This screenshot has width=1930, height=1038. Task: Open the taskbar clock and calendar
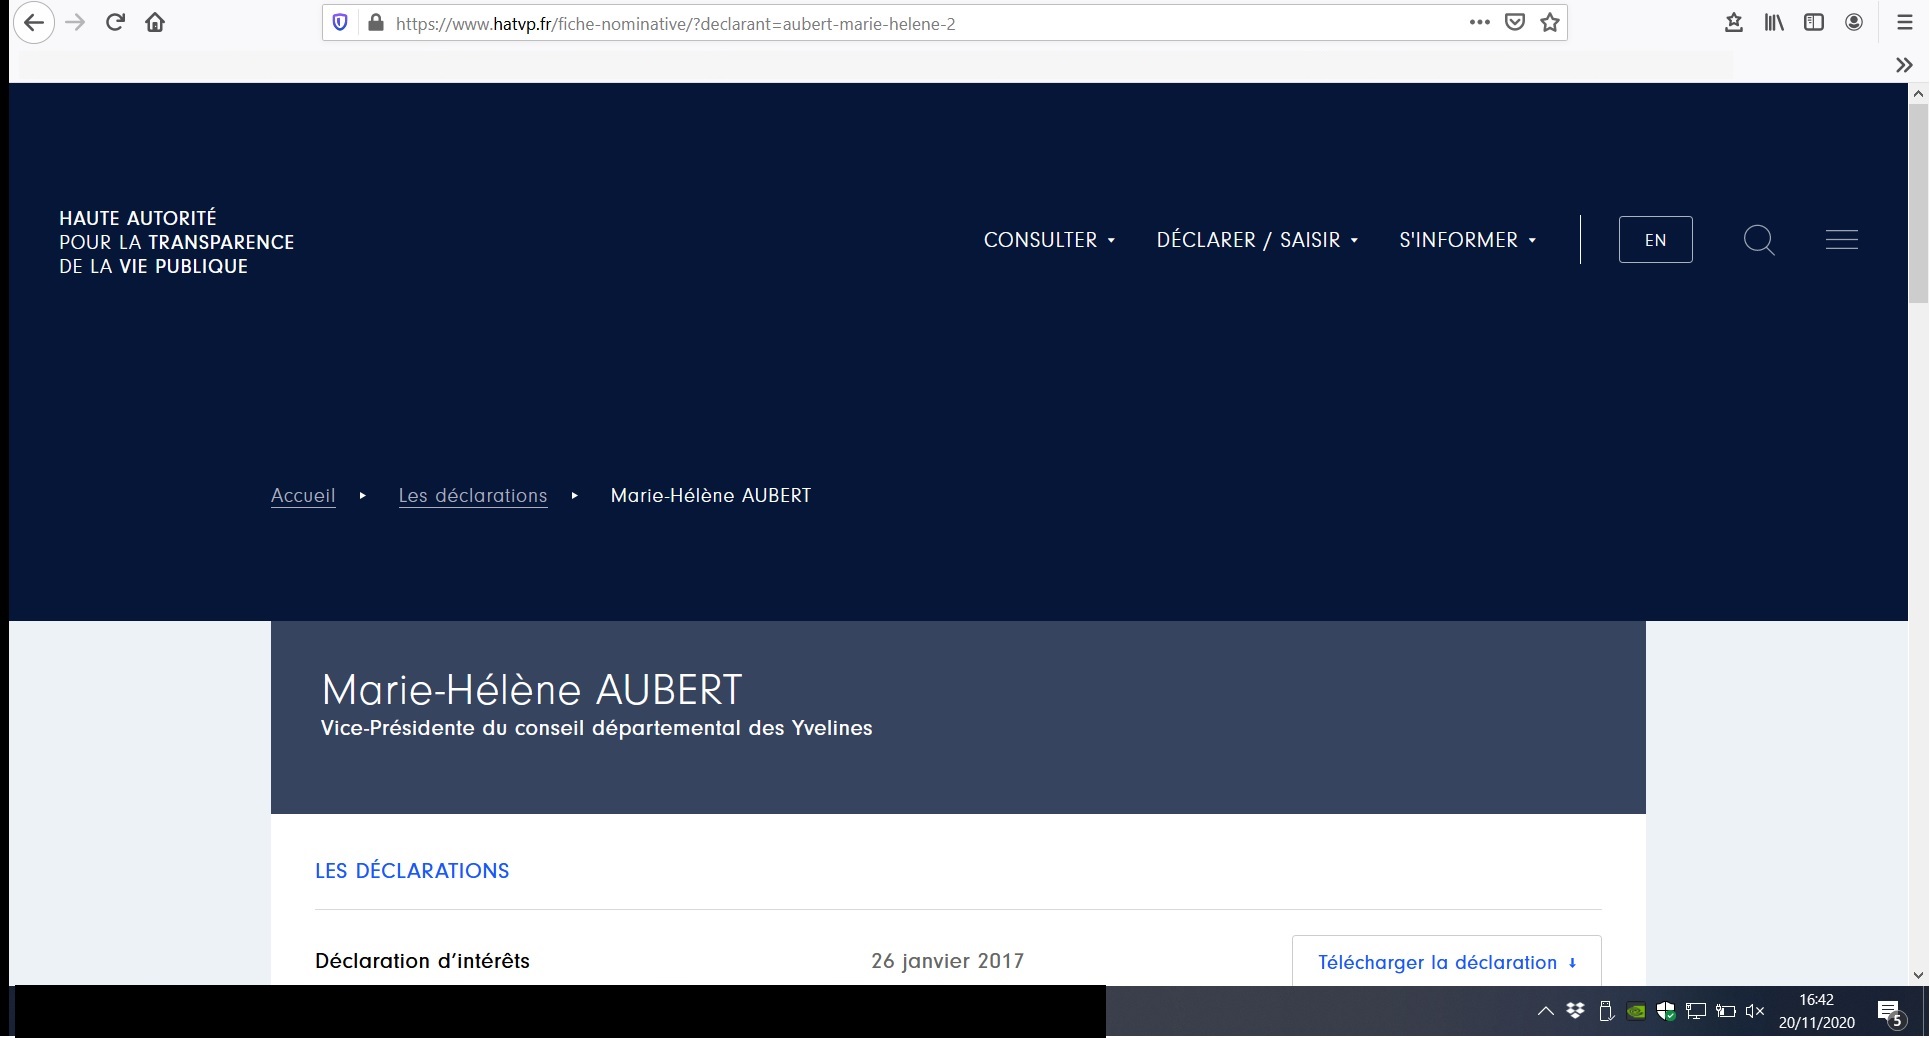click(1816, 1011)
